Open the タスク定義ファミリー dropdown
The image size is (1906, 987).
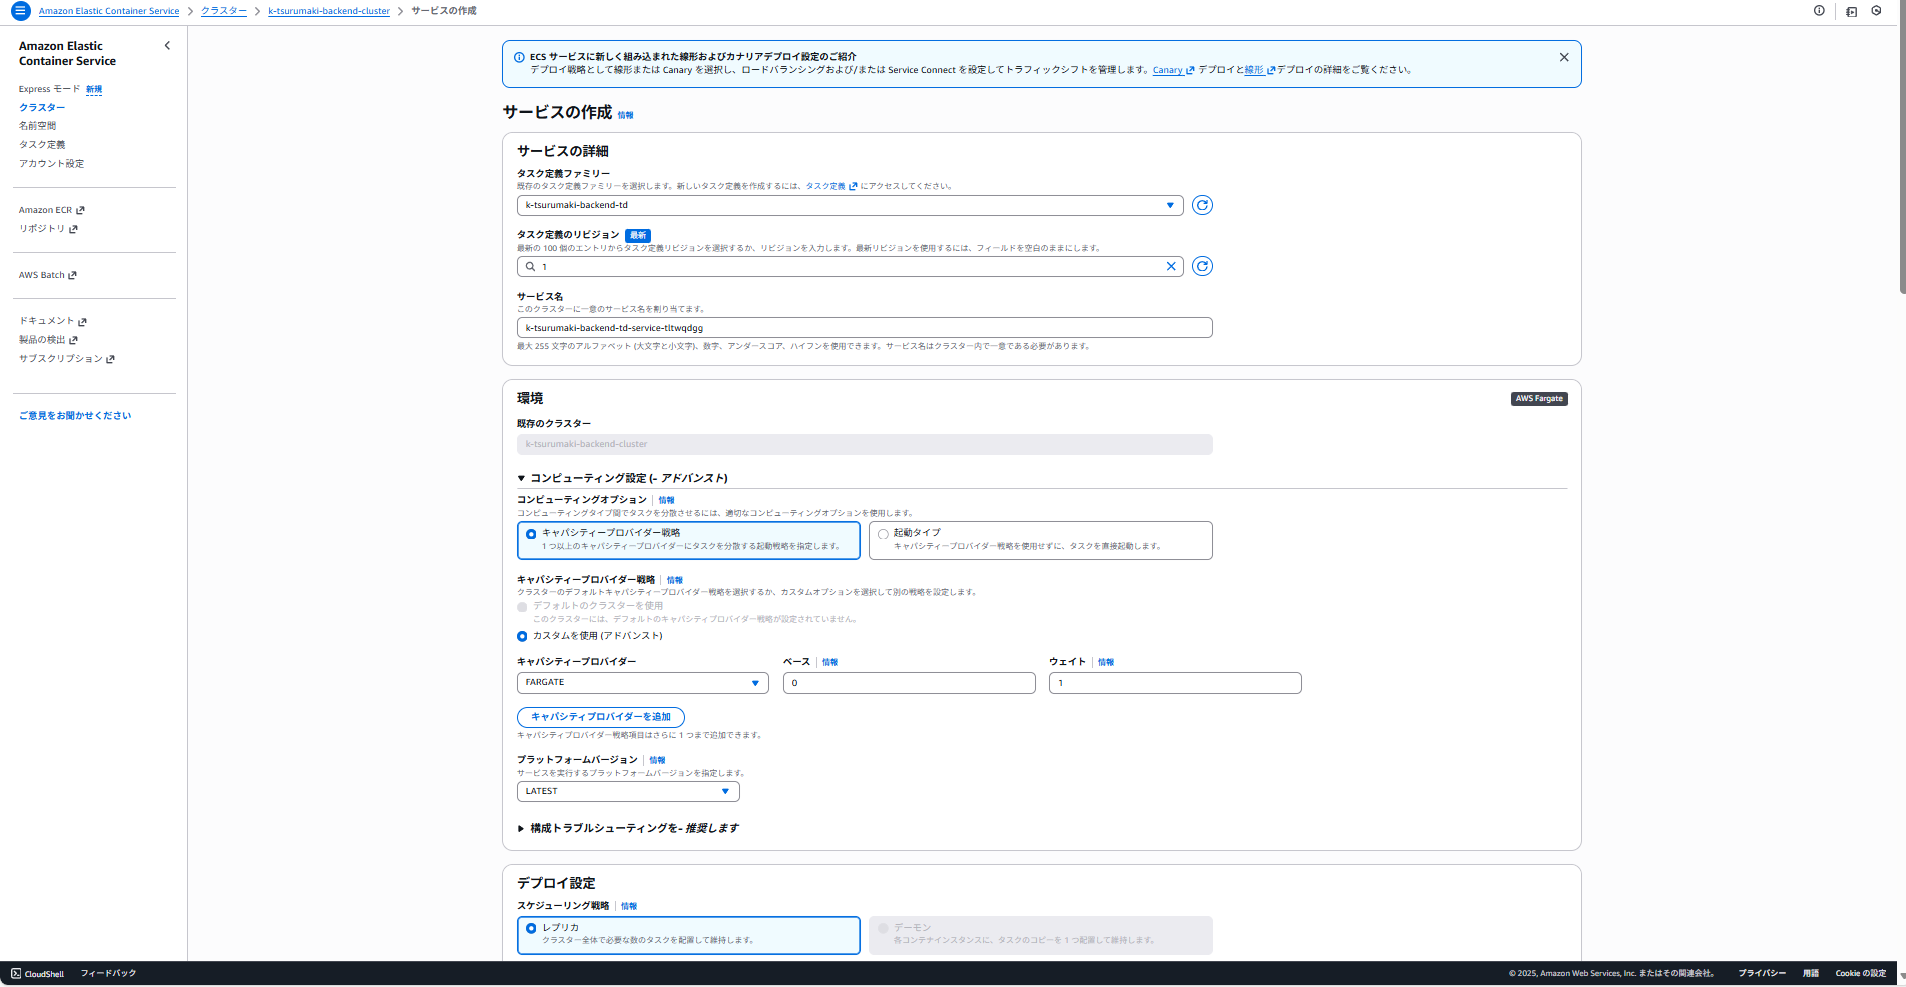[850, 205]
